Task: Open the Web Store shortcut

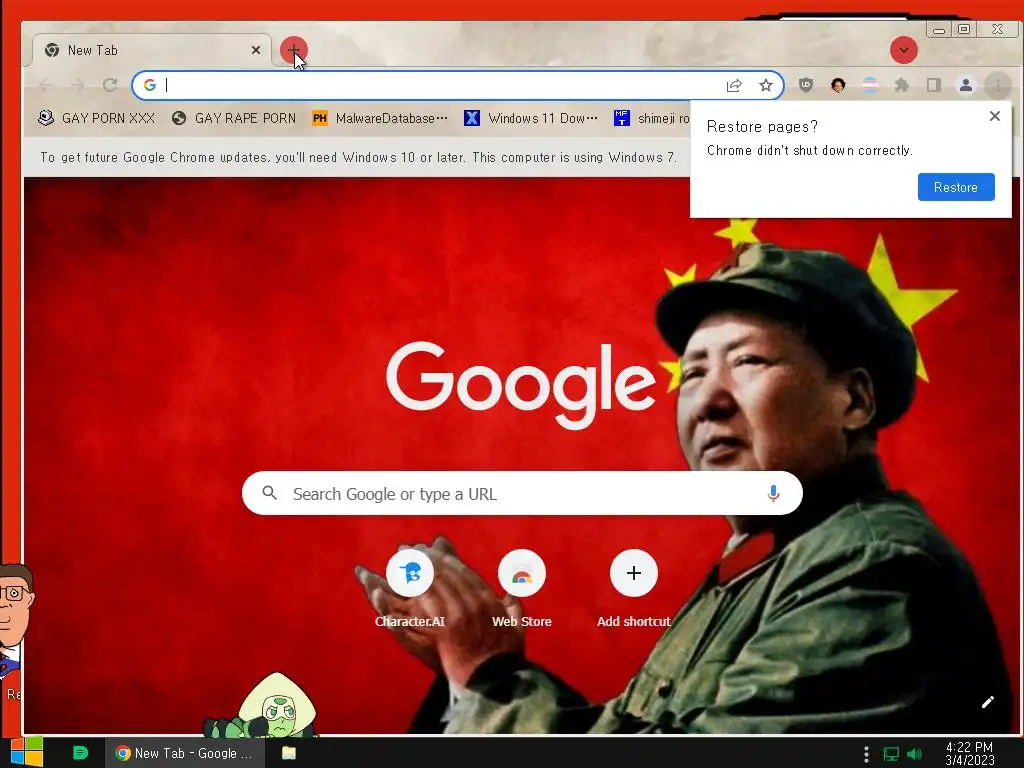Action: point(522,589)
